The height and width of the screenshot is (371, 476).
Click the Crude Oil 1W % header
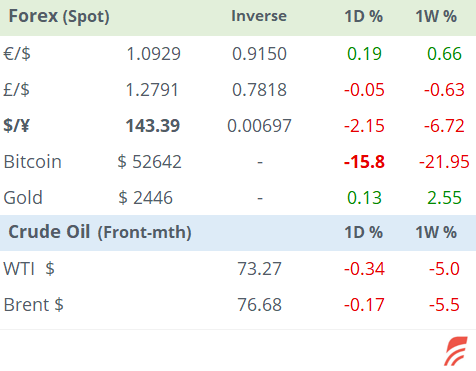tap(436, 232)
